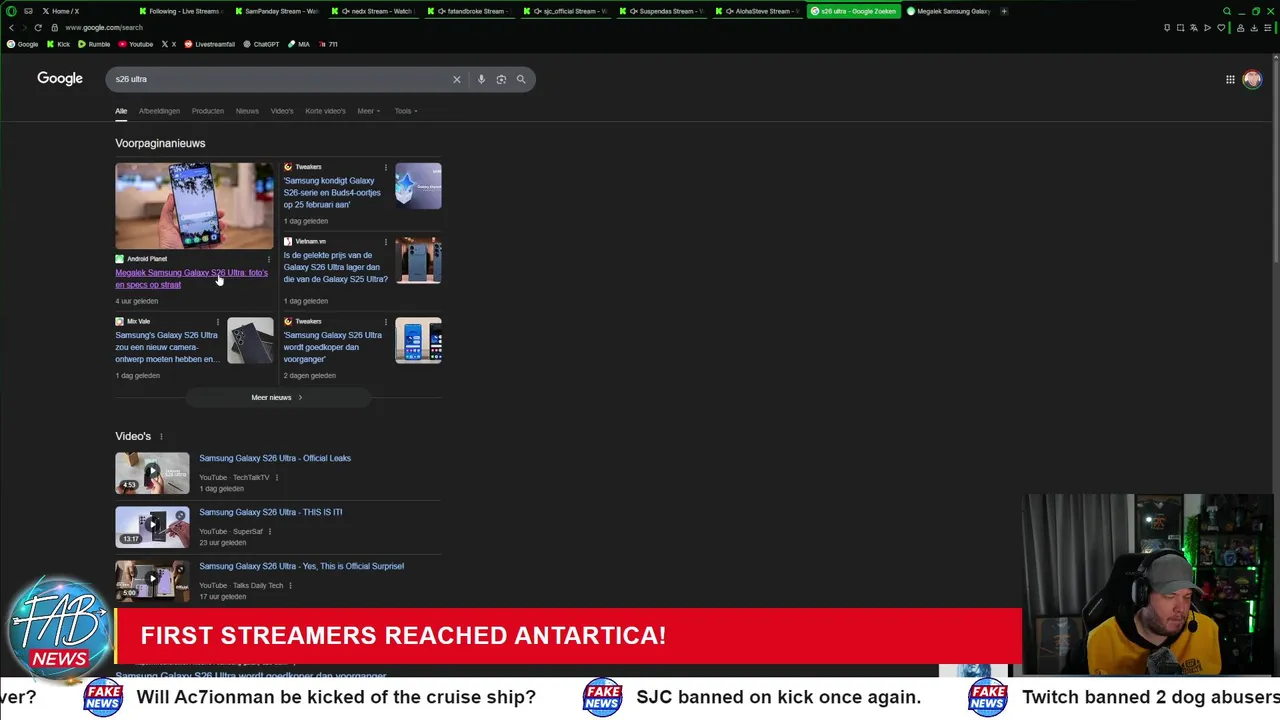This screenshot has width=1280, height=720.
Task: Open options for the Talks Daily Tech video
Action: tap(290, 585)
